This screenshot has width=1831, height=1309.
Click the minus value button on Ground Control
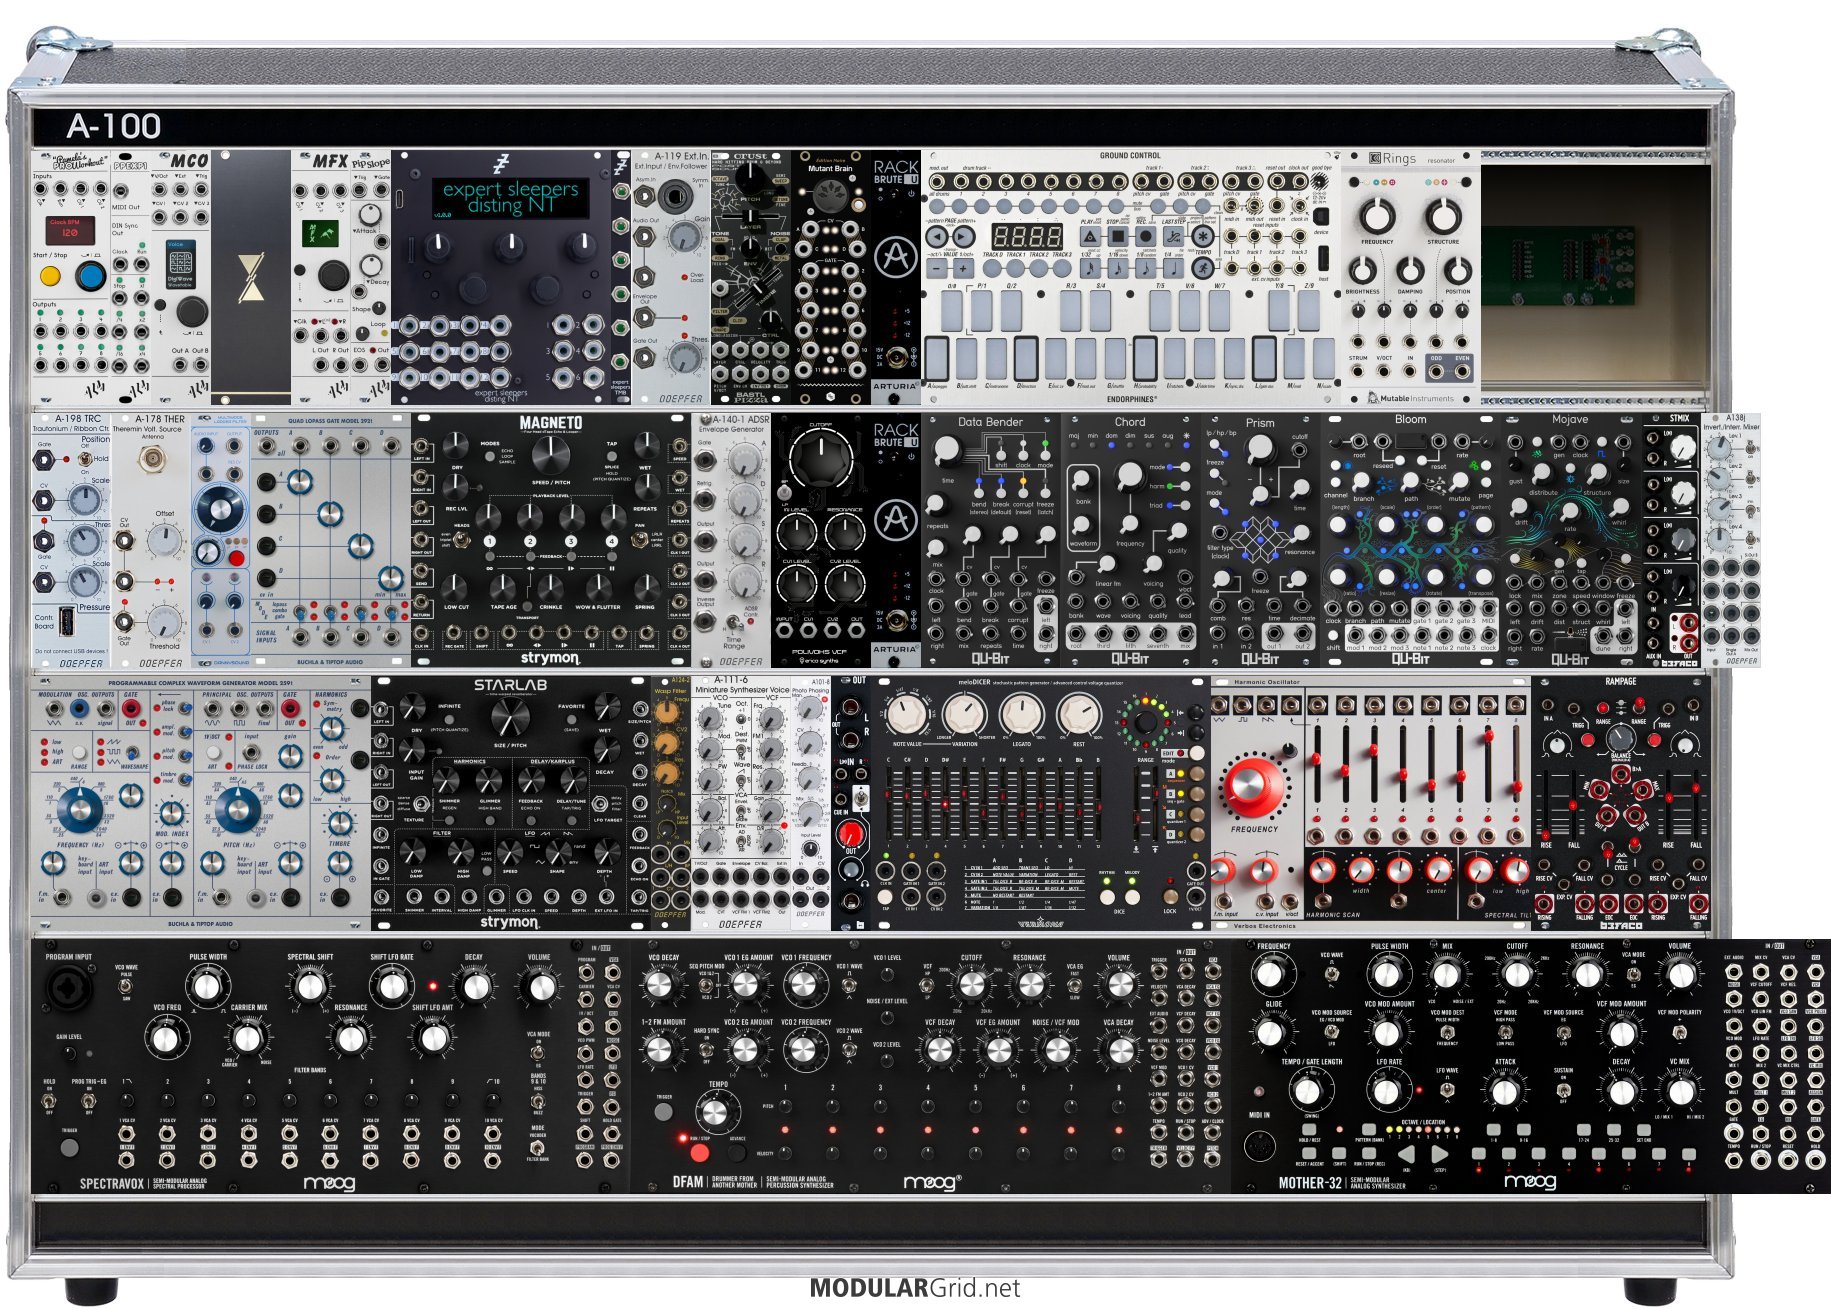(x=937, y=268)
